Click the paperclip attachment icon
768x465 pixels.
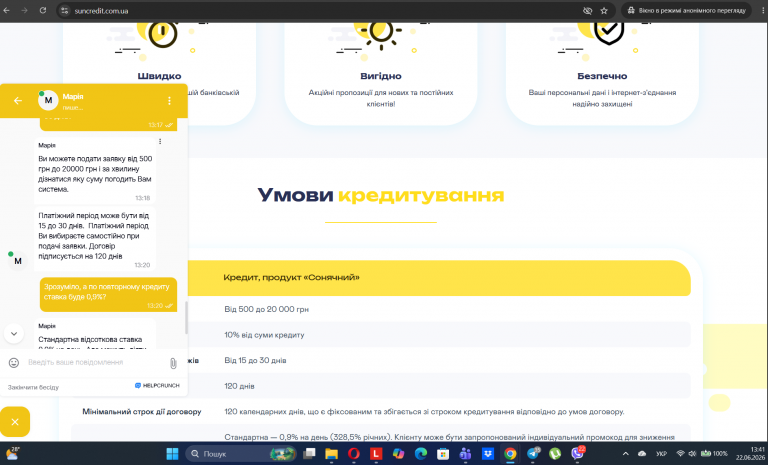coord(173,363)
